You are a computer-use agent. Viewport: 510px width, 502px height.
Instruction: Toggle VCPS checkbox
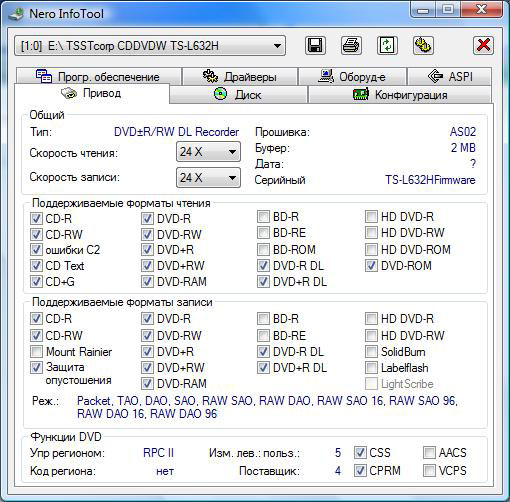pyautogui.click(x=429, y=470)
